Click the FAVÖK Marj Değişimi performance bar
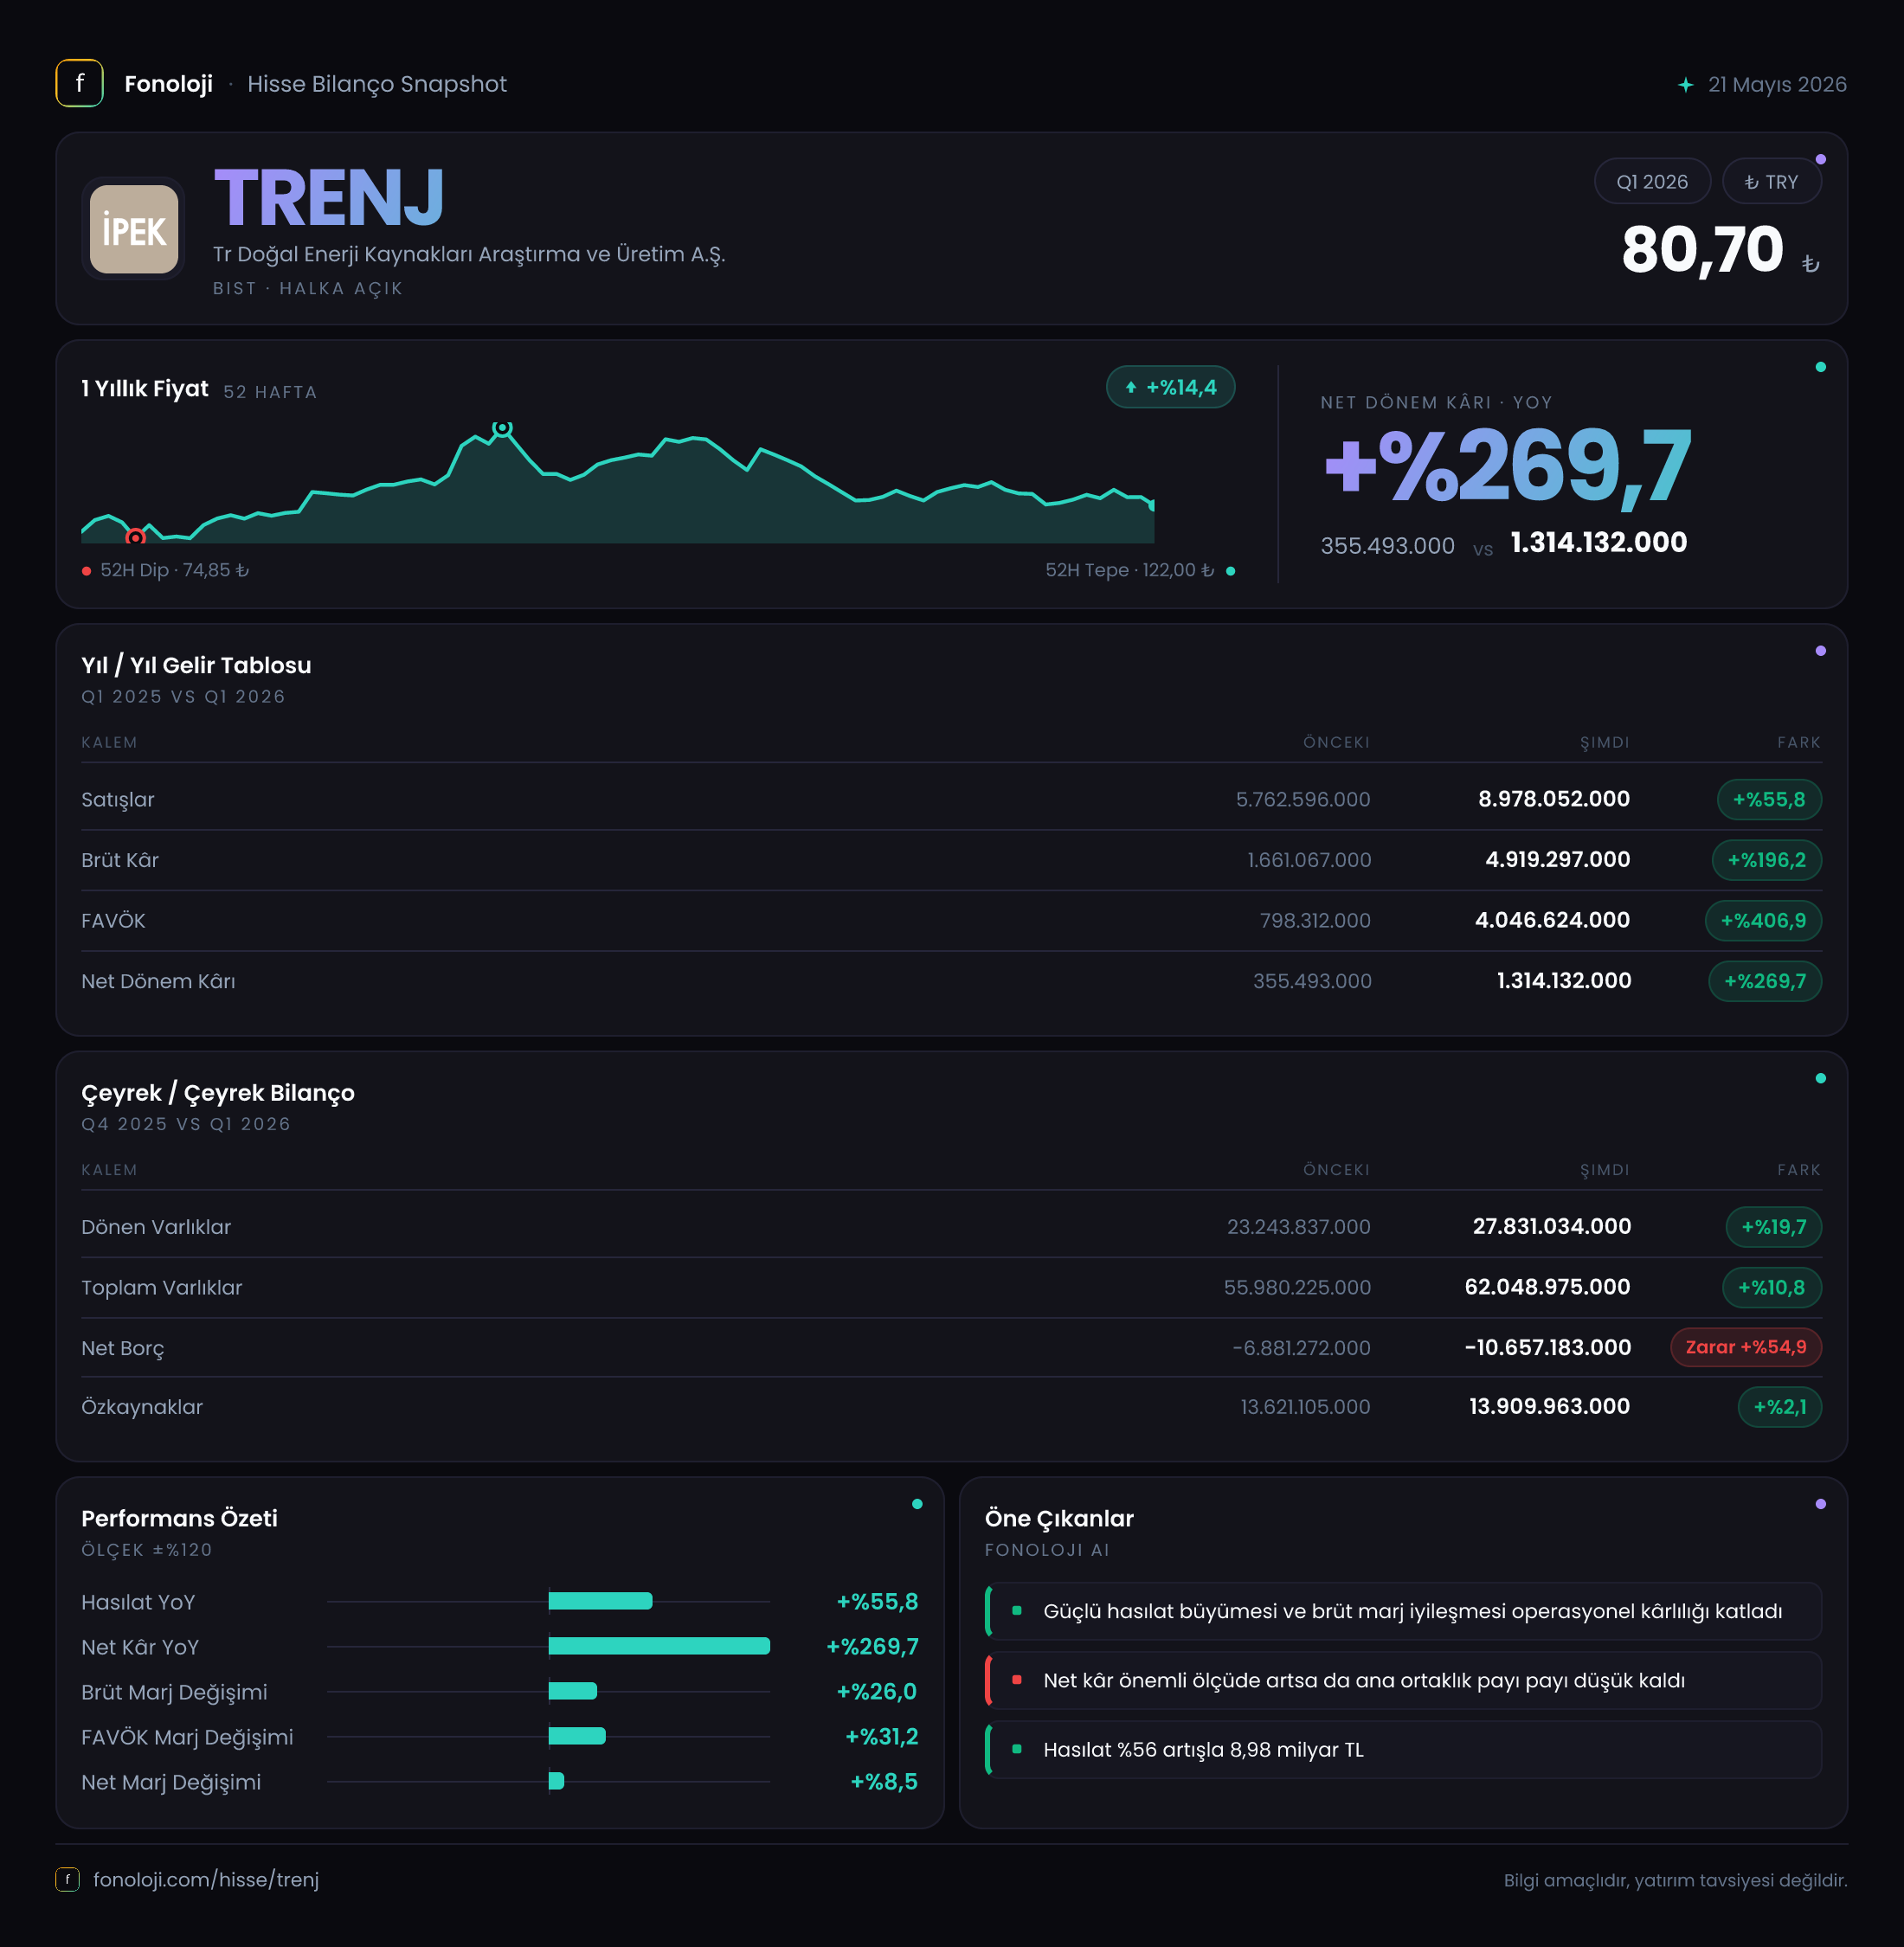Viewport: 1904px width, 1947px height. 577,1736
